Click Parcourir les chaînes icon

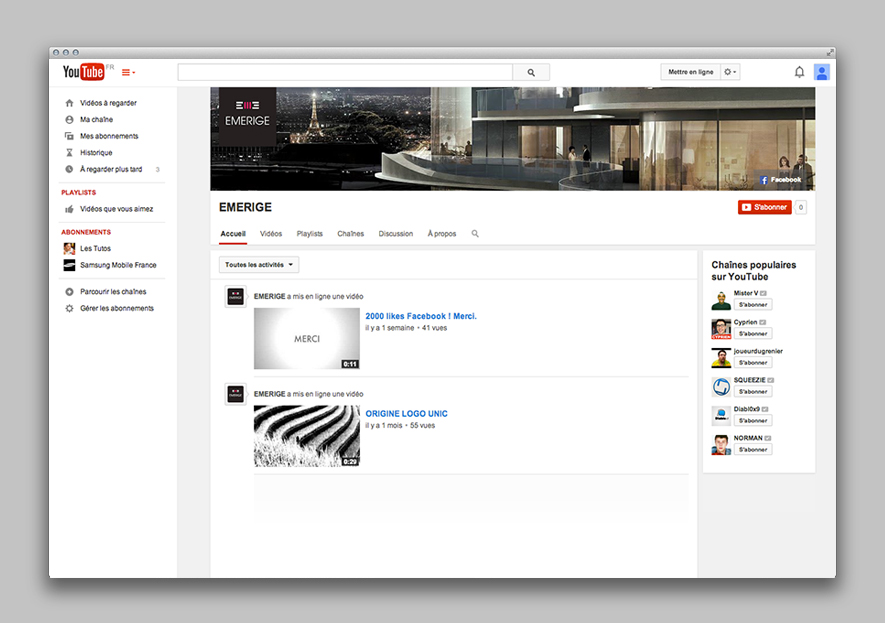pos(69,292)
